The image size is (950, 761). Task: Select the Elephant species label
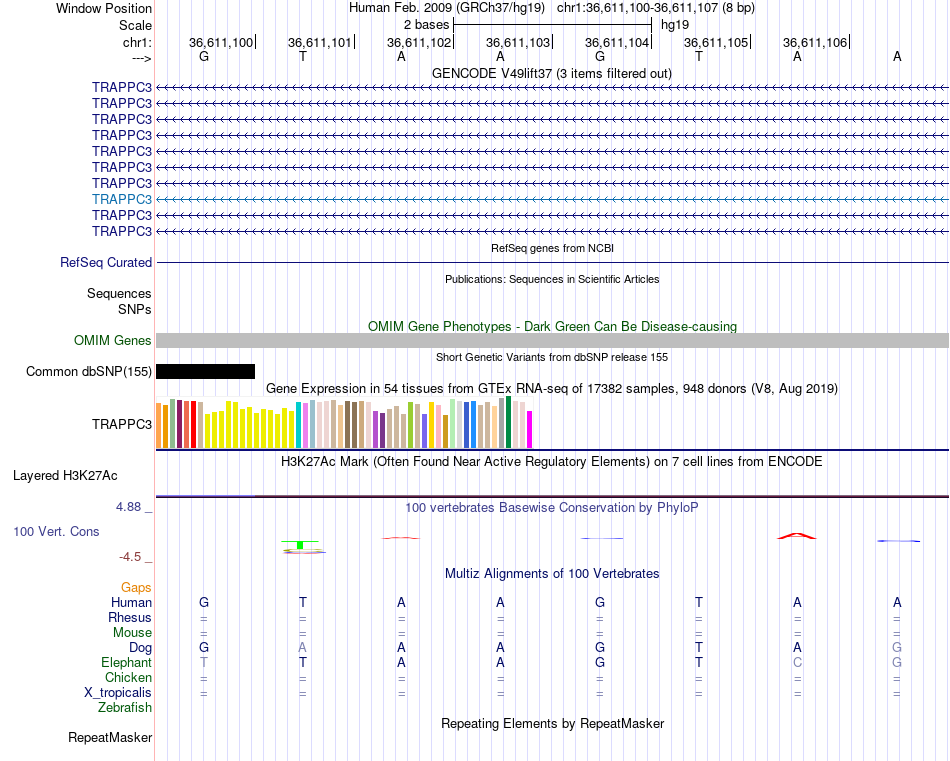126,662
